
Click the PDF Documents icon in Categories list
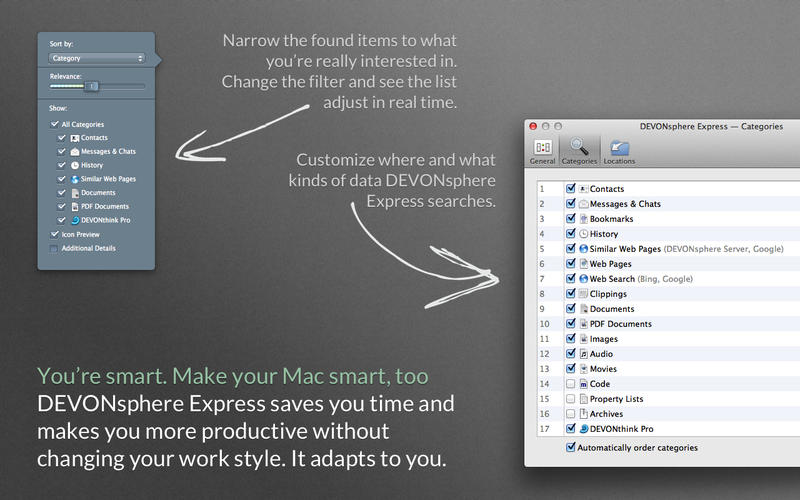click(584, 324)
